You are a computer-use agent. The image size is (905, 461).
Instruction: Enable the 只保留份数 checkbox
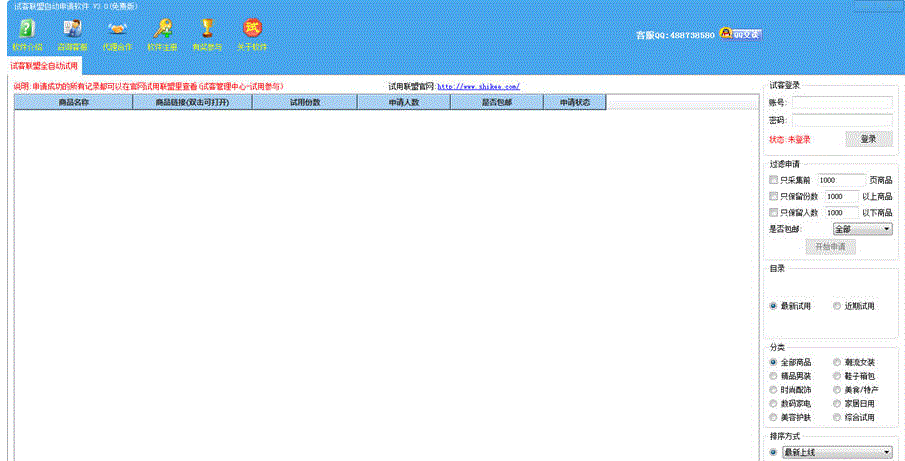(x=773, y=196)
